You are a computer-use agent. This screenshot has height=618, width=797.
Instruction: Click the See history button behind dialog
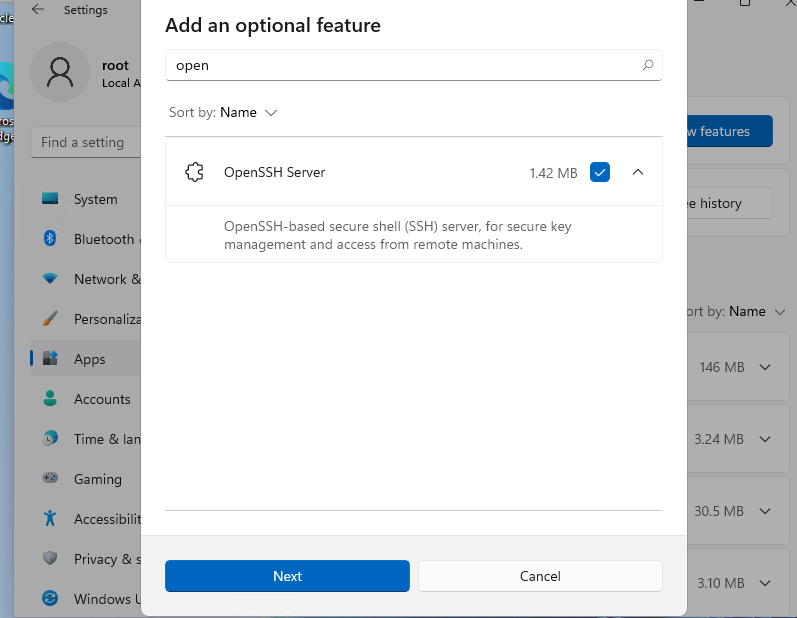pos(729,203)
